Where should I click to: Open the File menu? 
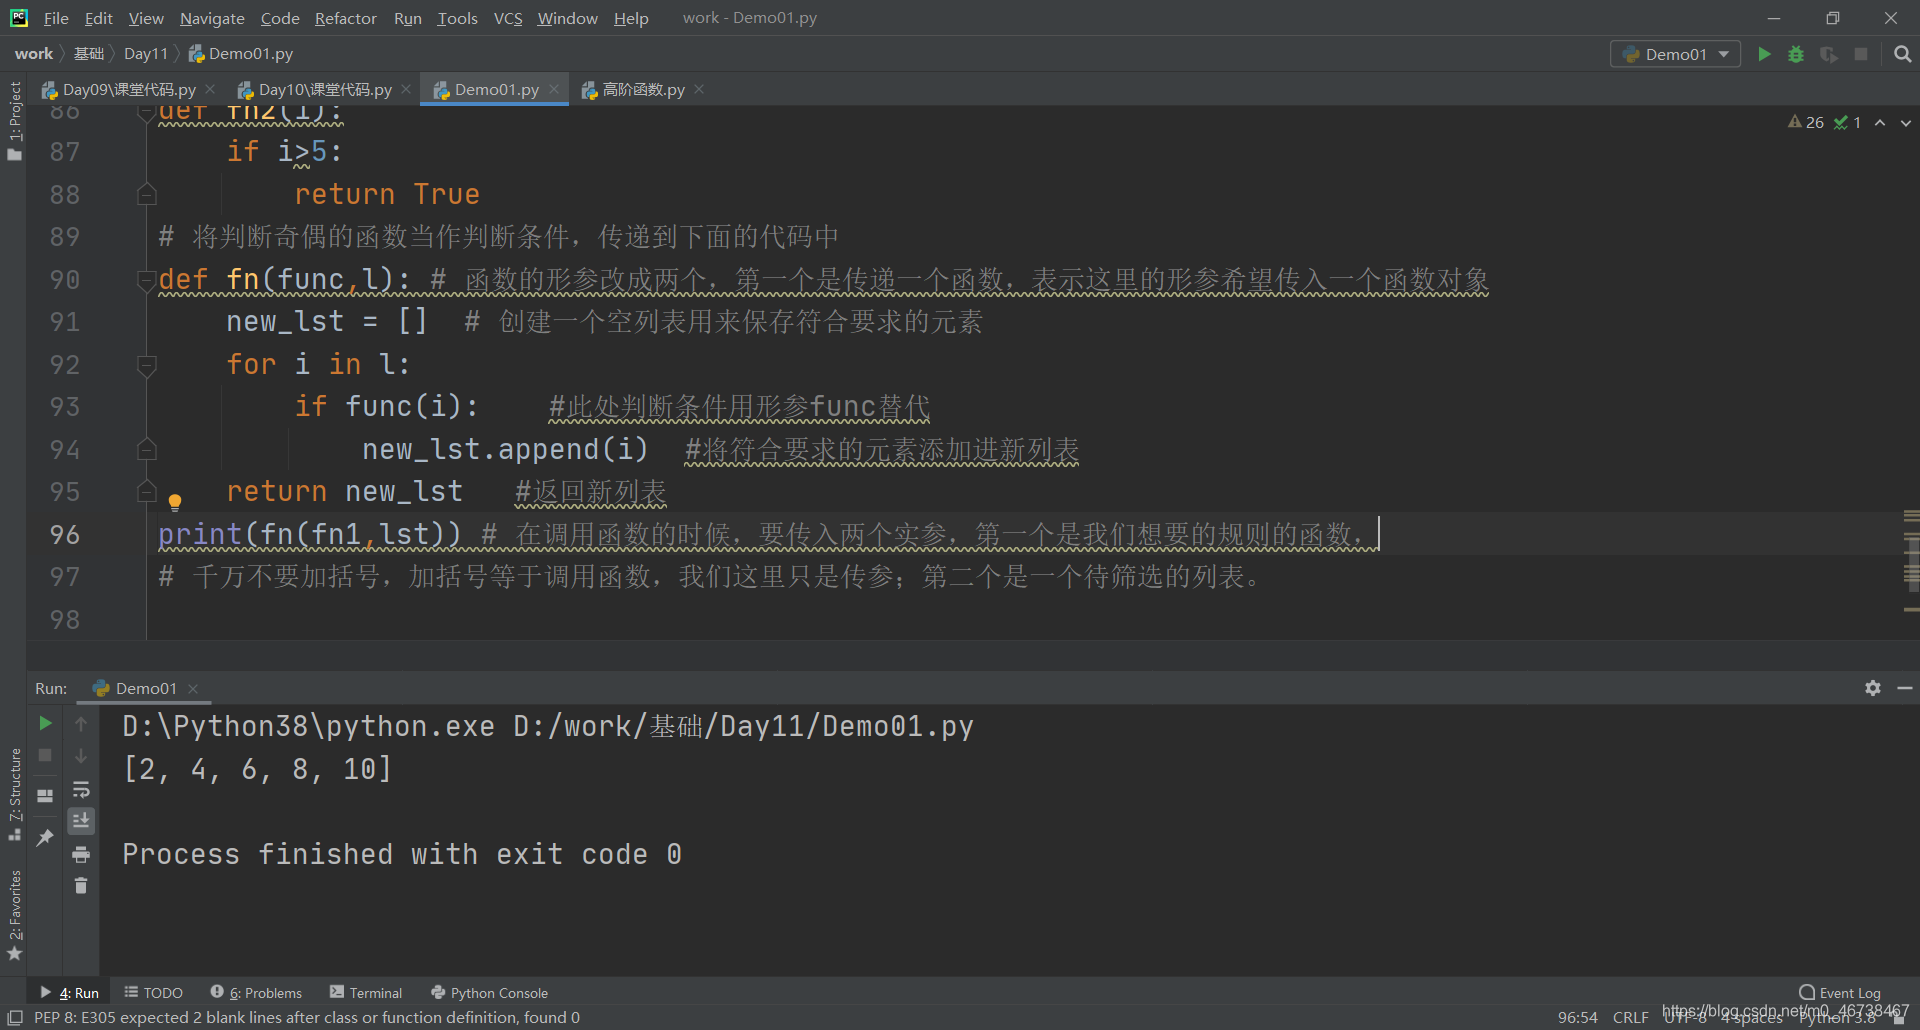click(56, 18)
